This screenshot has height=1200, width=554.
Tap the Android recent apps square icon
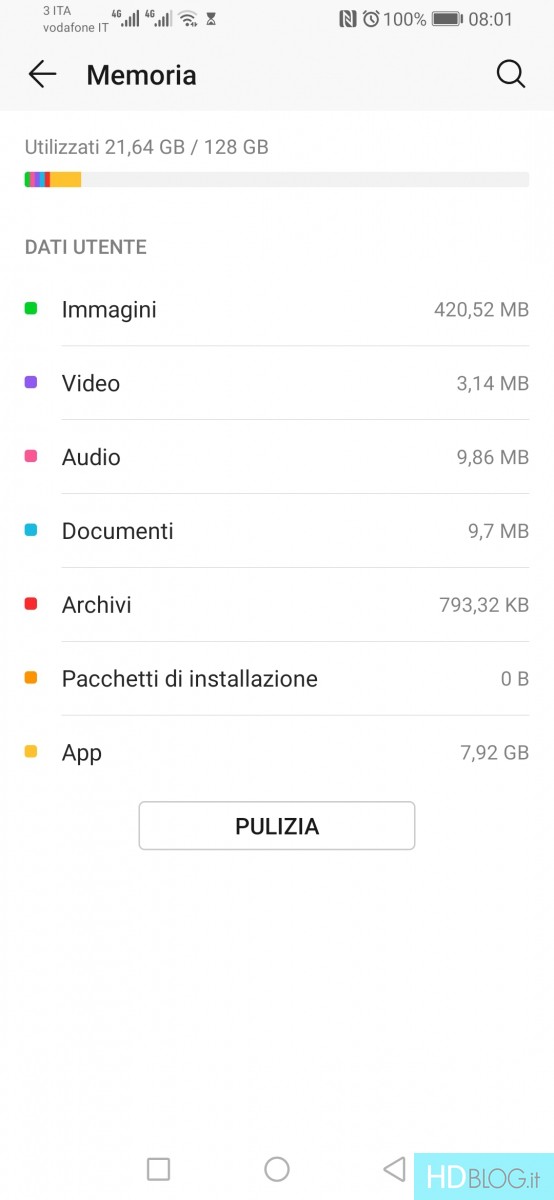pyautogui.click(x=158, y=1169)
